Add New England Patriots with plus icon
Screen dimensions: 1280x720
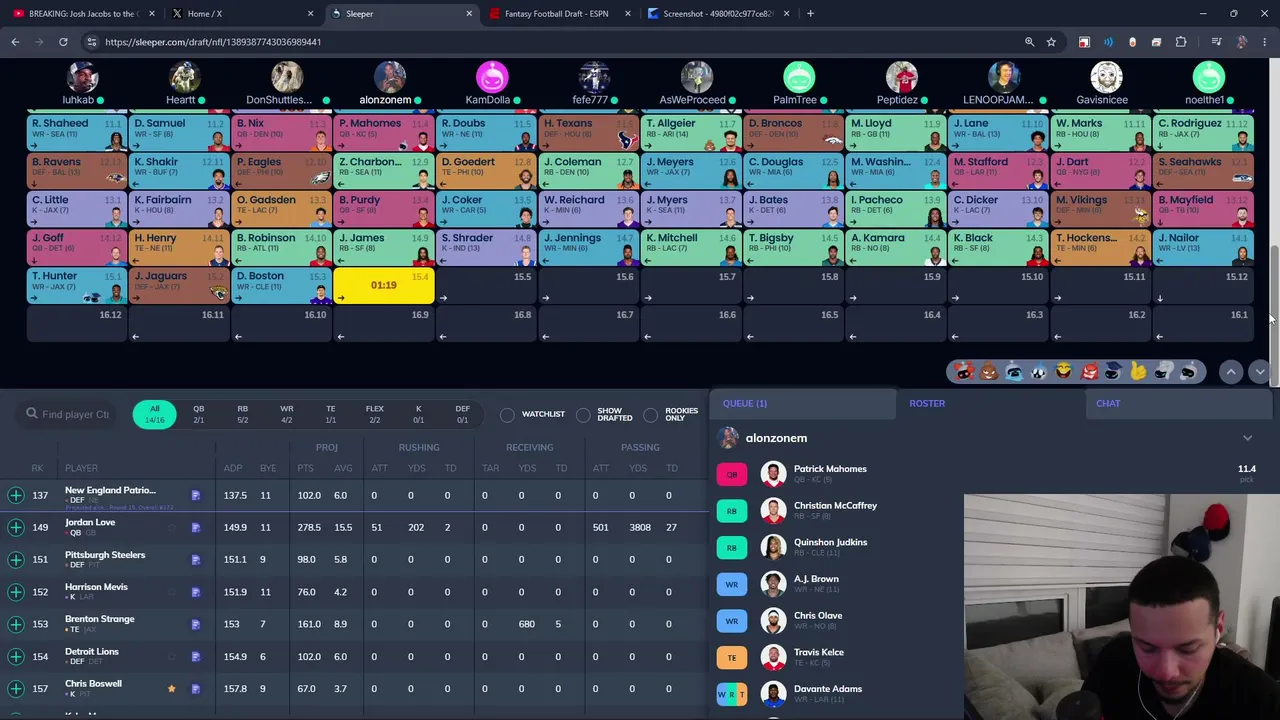click(16, 495)
